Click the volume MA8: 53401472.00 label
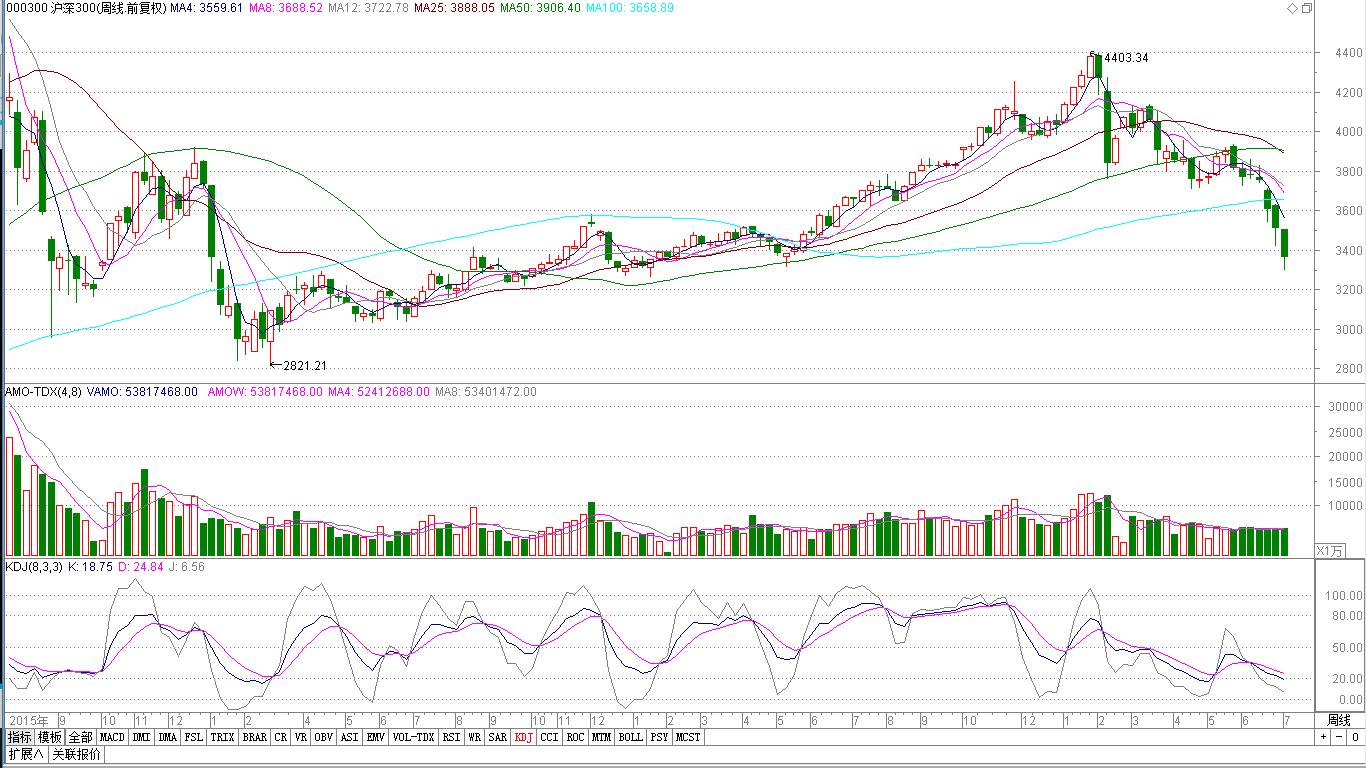The width and height of the screenshot is (1366, 768). (x=485, y=392)
